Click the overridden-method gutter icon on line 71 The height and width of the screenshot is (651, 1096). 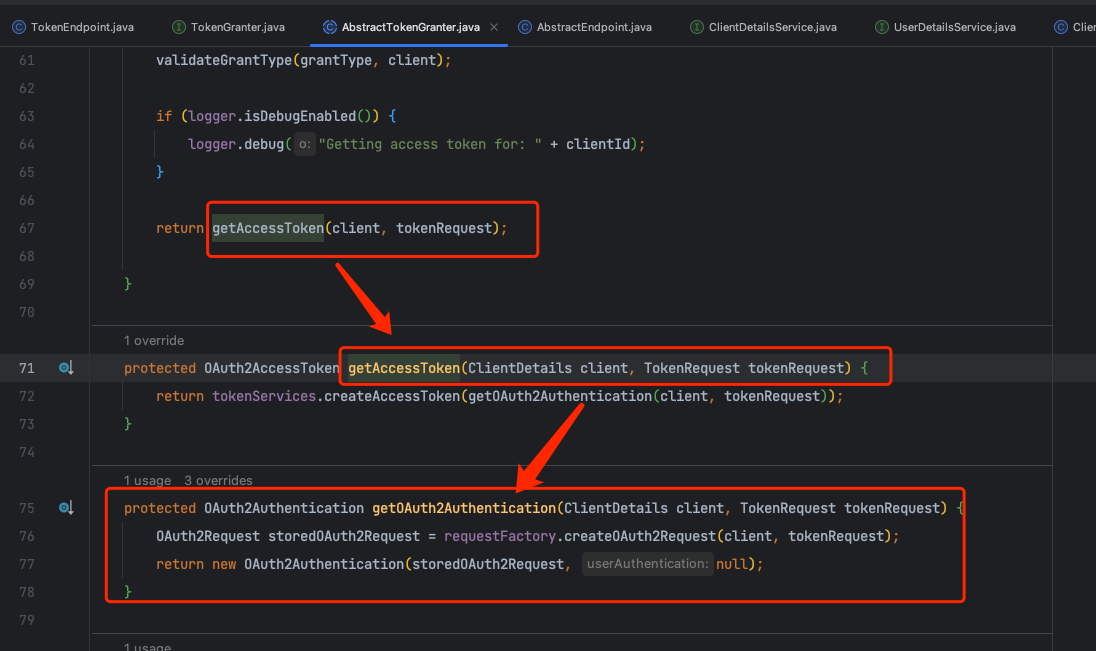[66, 368]
